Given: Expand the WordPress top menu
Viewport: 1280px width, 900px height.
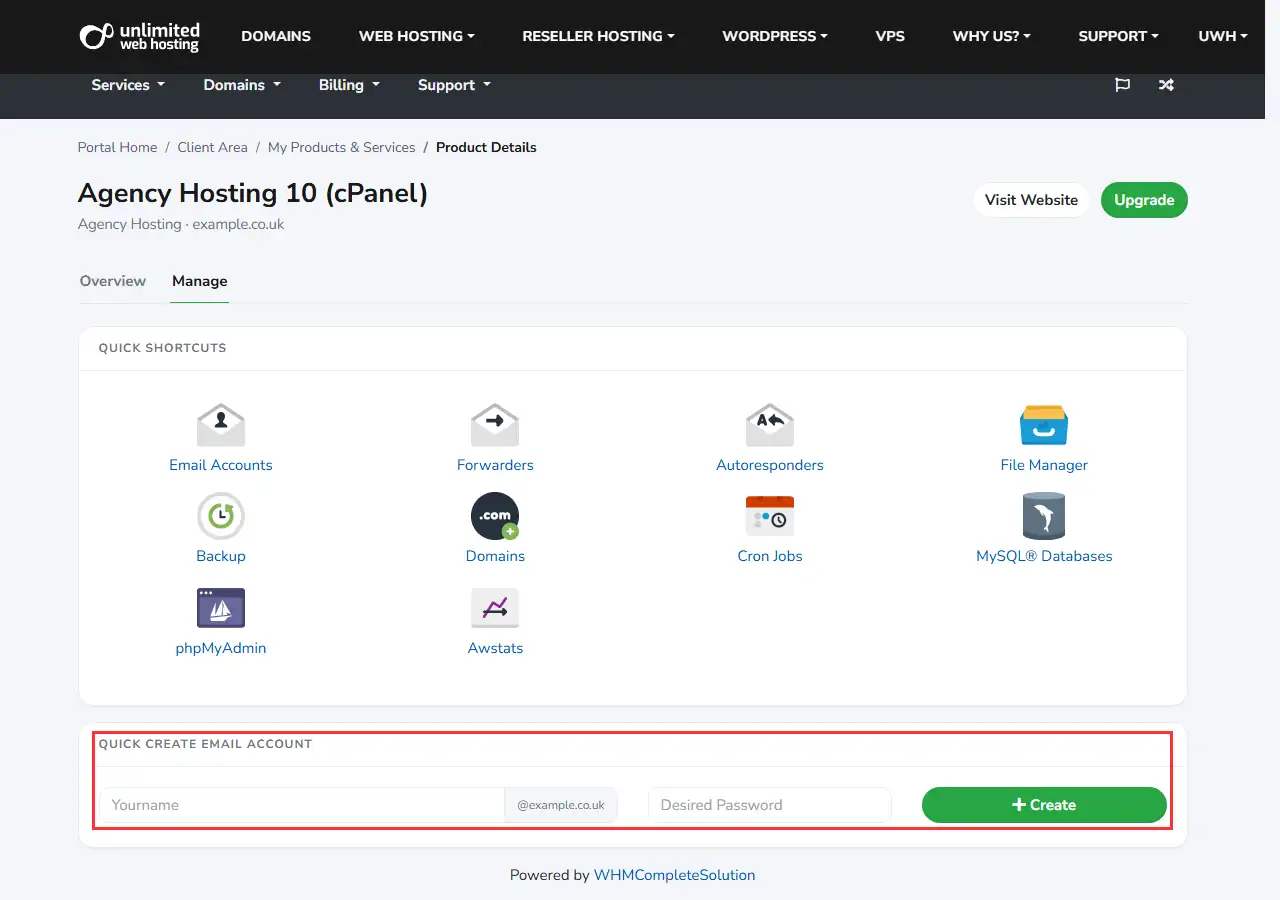Looking at the screenshot, I should point(775,36).
